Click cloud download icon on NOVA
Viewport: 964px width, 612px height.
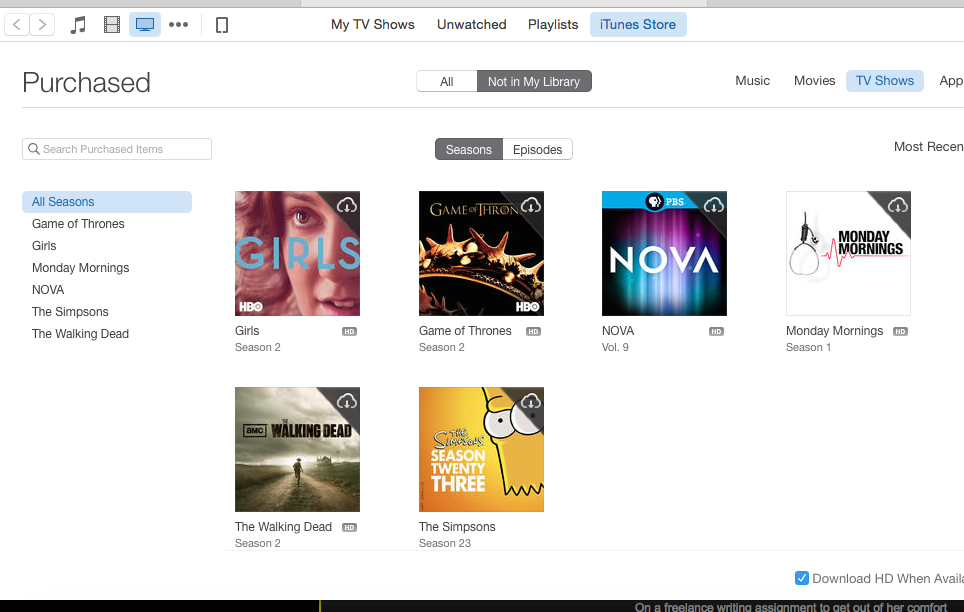[x=714, y=205]
